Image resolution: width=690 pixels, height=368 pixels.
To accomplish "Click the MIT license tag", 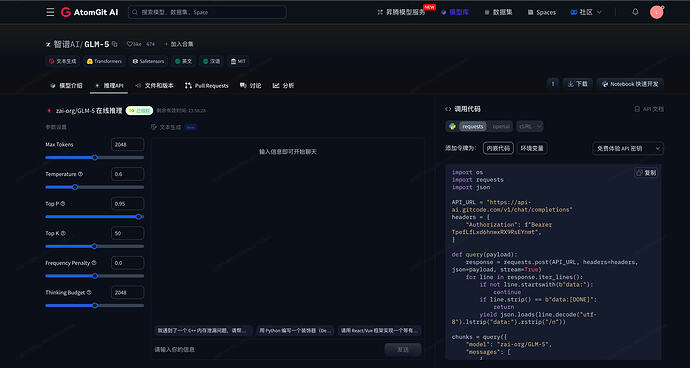I will click(238, 61).
